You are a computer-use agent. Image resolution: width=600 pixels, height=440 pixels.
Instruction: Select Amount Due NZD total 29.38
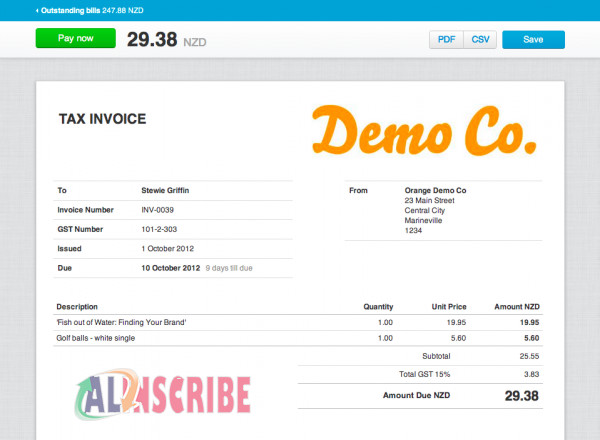click(522, 396)
